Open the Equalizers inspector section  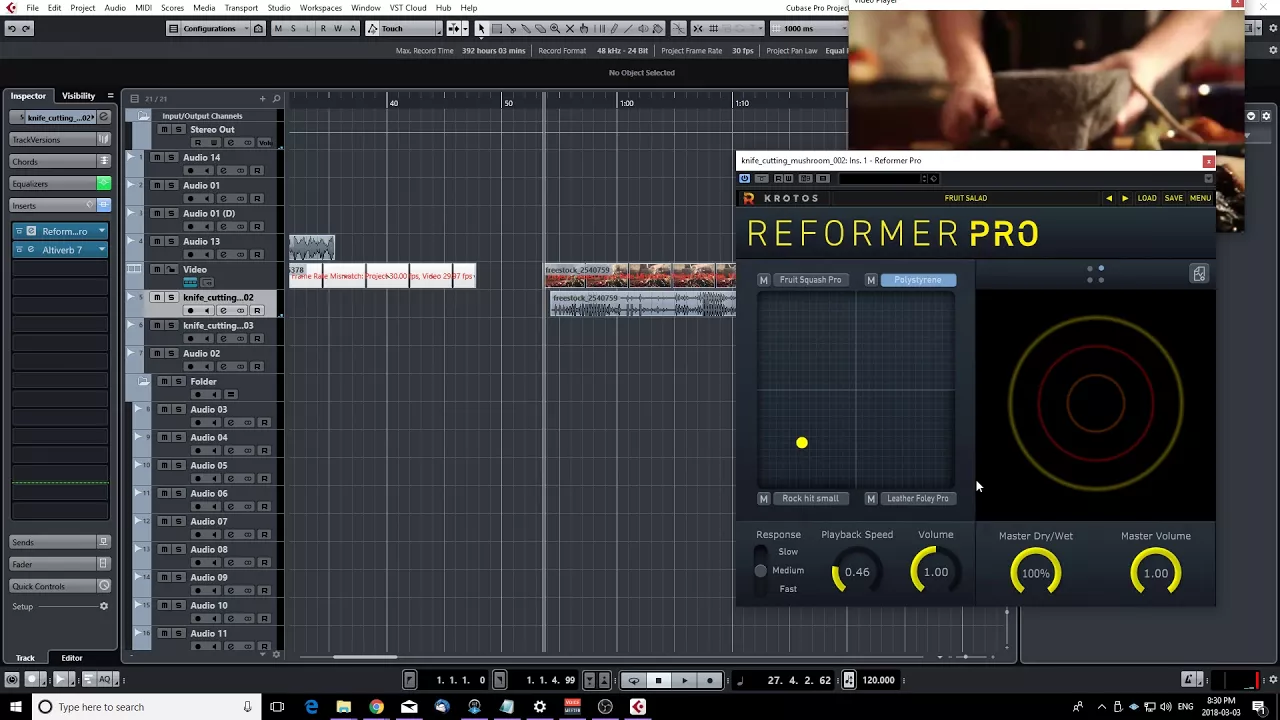click(x=59, y=184)
